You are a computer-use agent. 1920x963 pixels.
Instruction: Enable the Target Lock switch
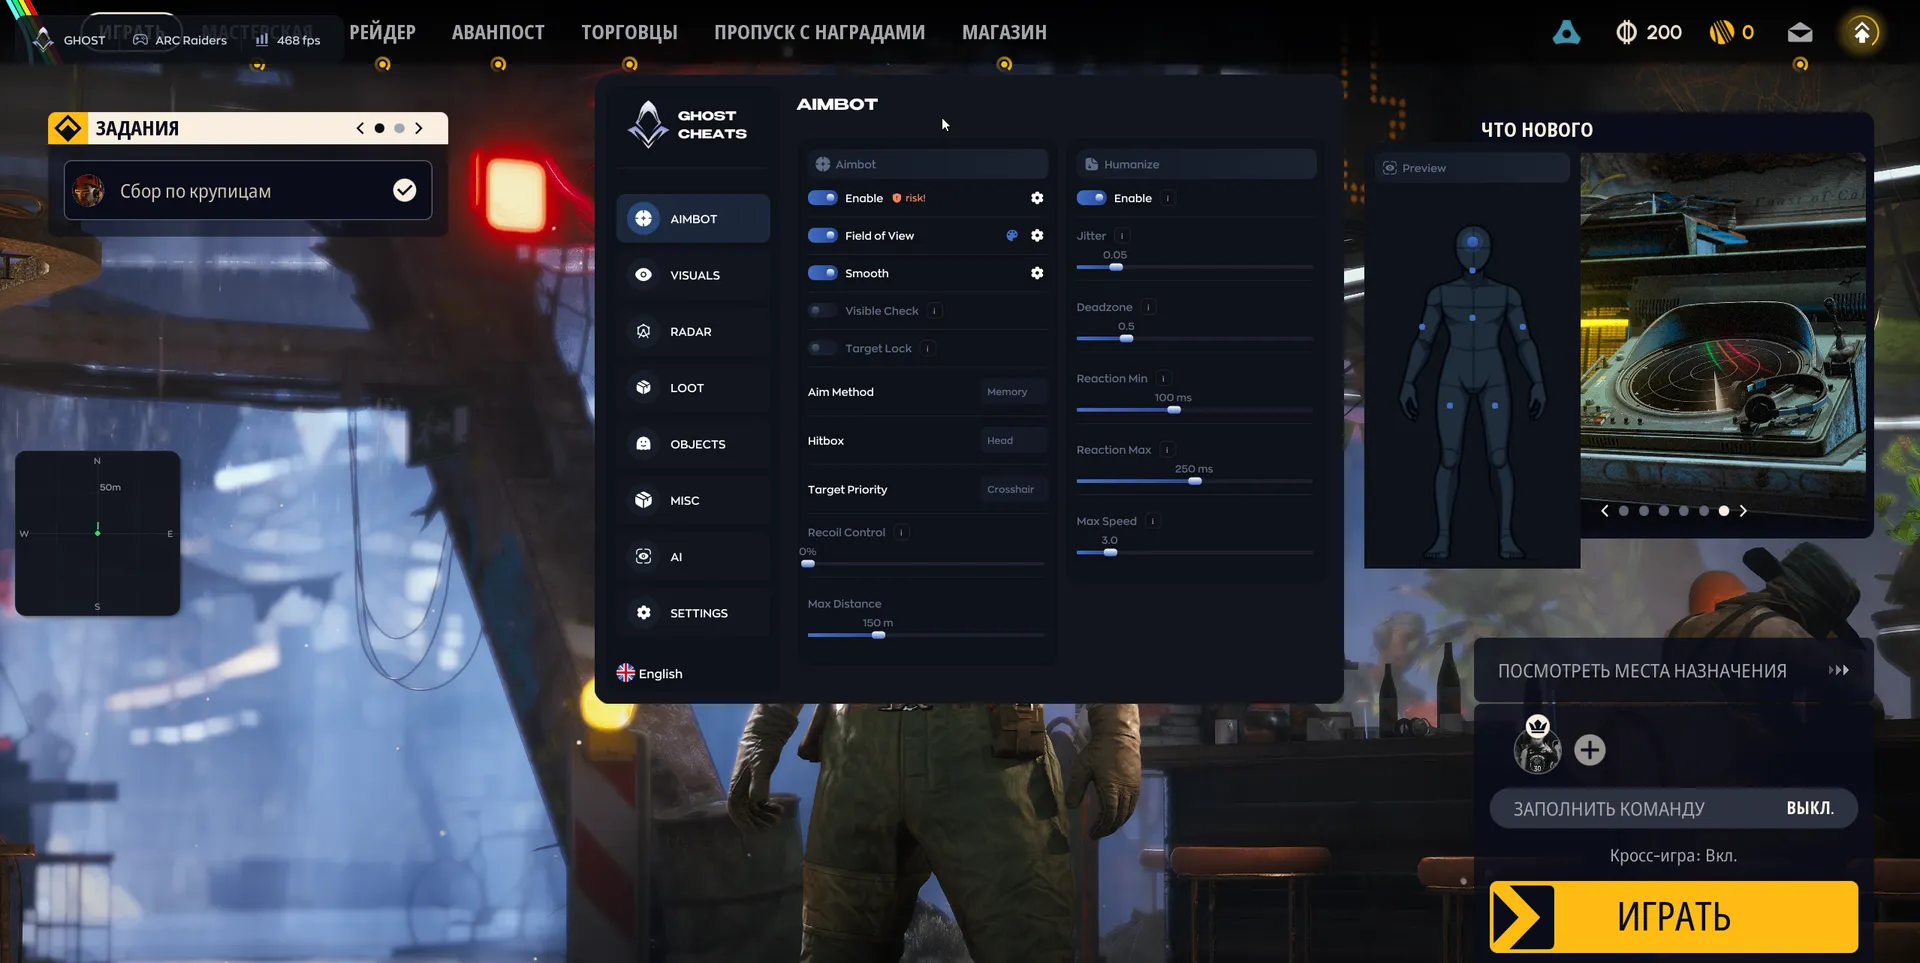pyautogui.click(x=823, y=348)
